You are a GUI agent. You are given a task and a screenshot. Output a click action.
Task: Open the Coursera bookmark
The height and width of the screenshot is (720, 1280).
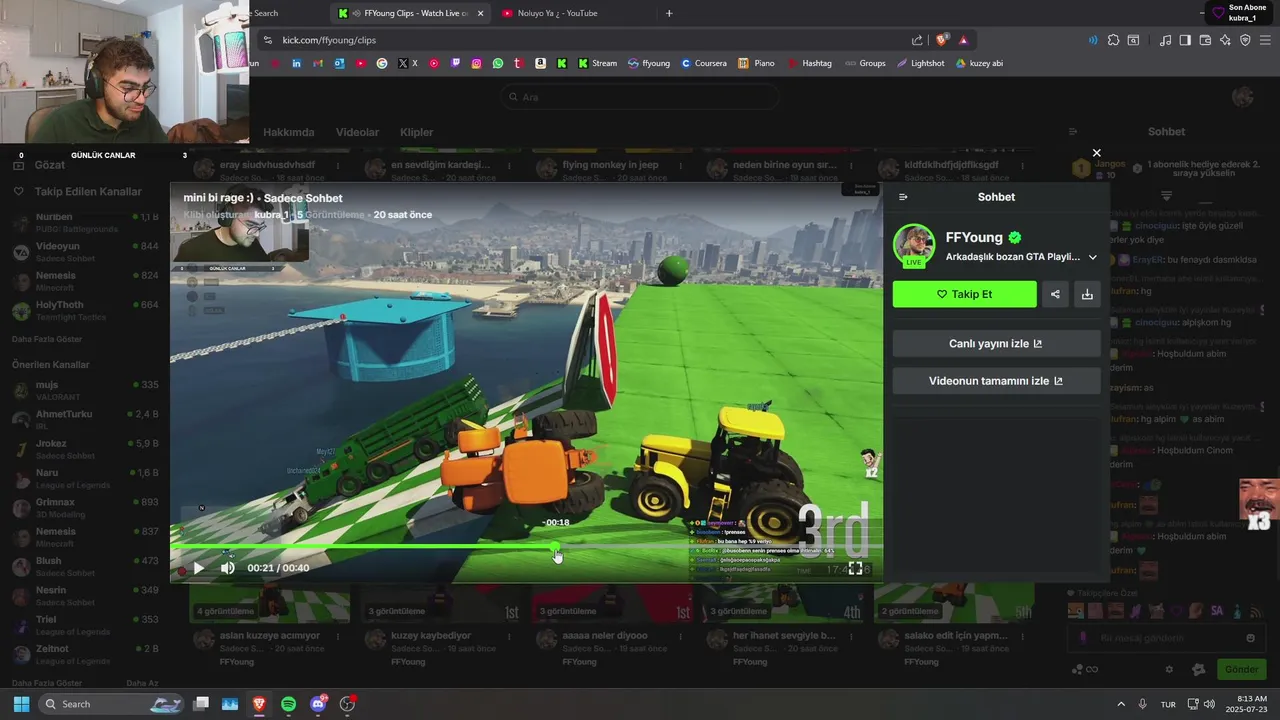click(x=704, y=63)
